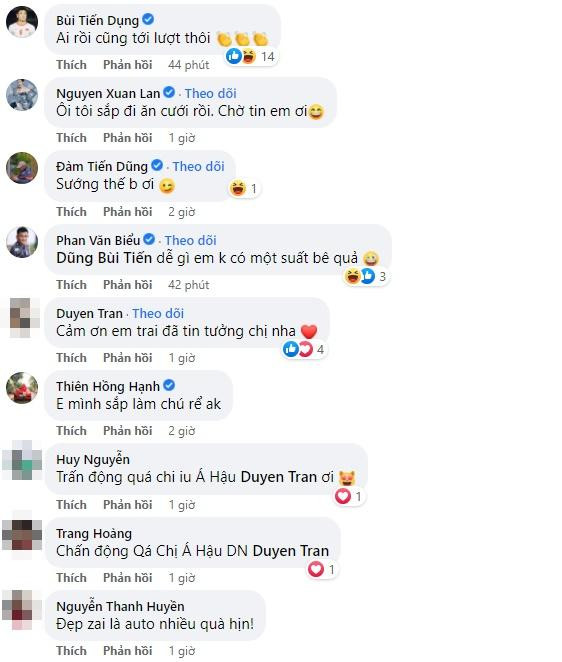Reply to Phan Văn Biểu's comment with Phản hồi

(x=128, y=285)
